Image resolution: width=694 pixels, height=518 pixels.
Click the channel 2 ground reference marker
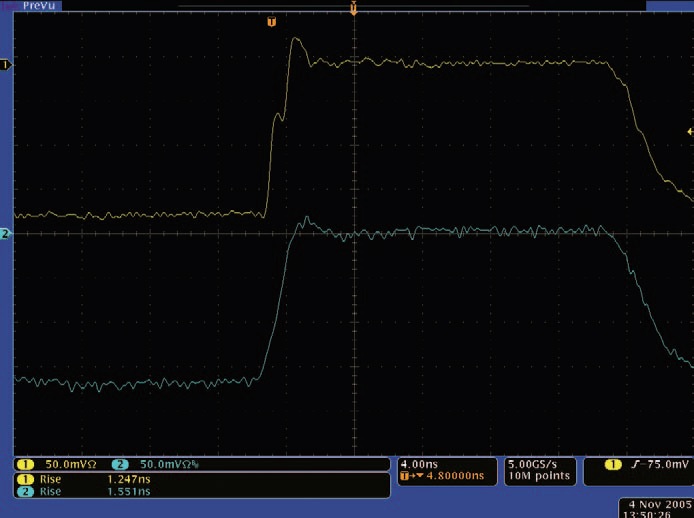tap(5, 234)
